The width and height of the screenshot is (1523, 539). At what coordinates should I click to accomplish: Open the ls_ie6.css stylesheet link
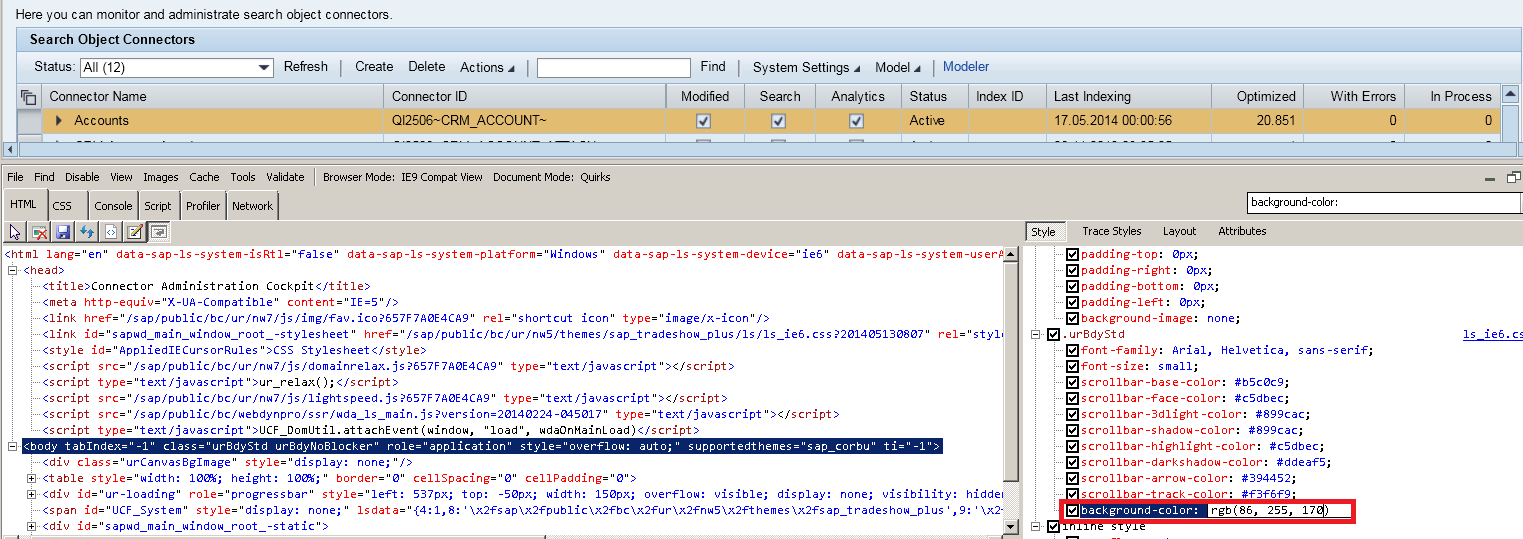point(1492,335)
